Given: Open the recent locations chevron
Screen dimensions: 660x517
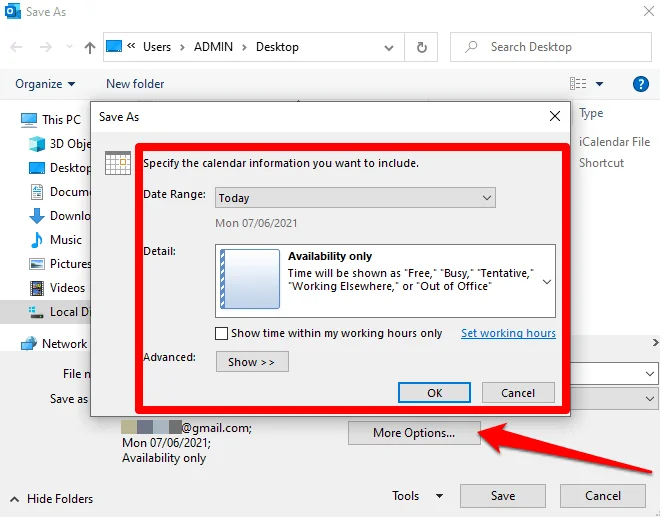Looking at the screenshot, I should 69,47.
